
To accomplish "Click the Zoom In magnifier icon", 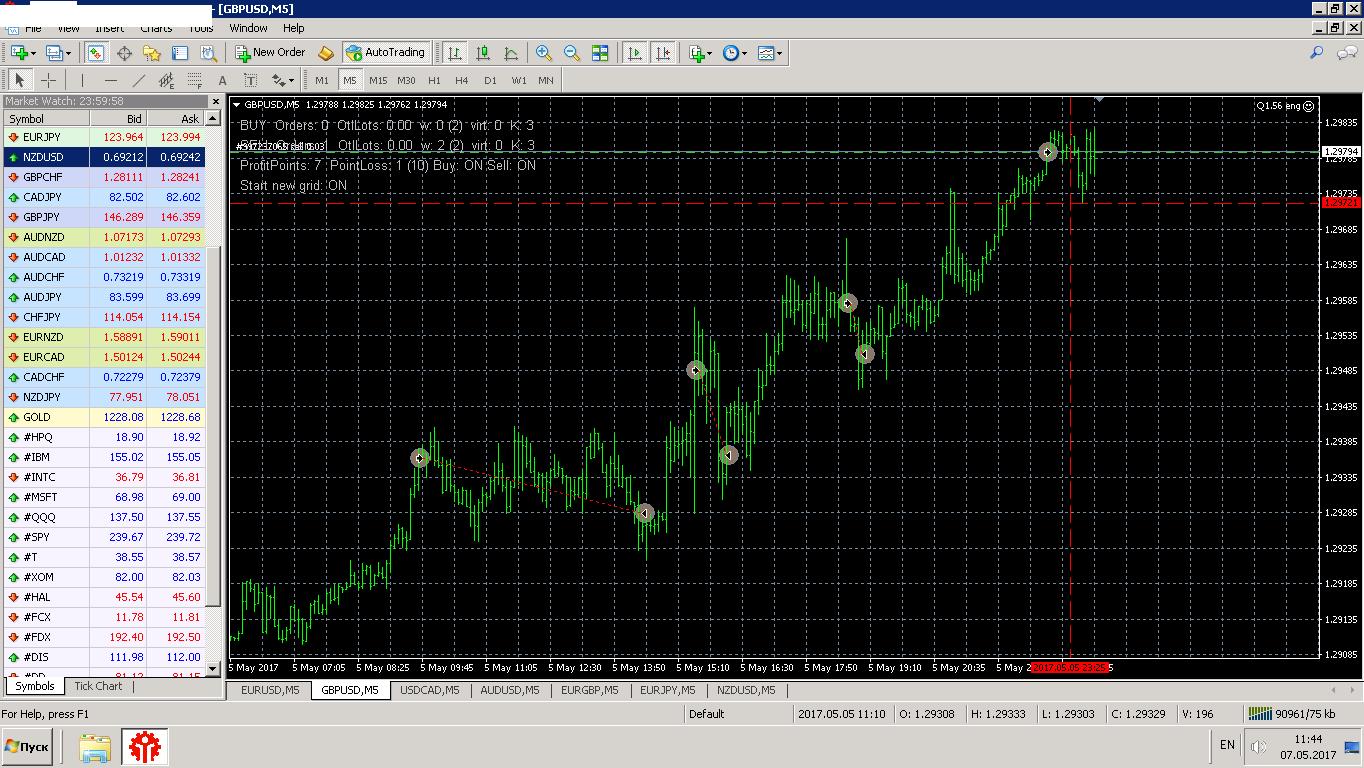I will (x=544, y=53).
